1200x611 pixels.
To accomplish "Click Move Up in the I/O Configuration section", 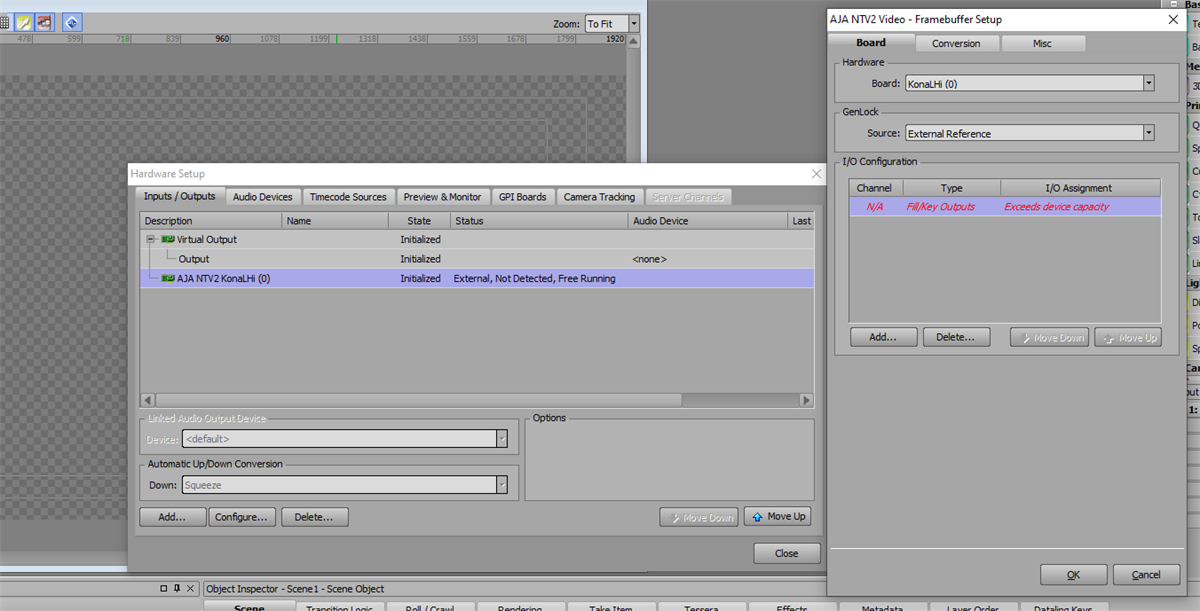I will 1128,338.
